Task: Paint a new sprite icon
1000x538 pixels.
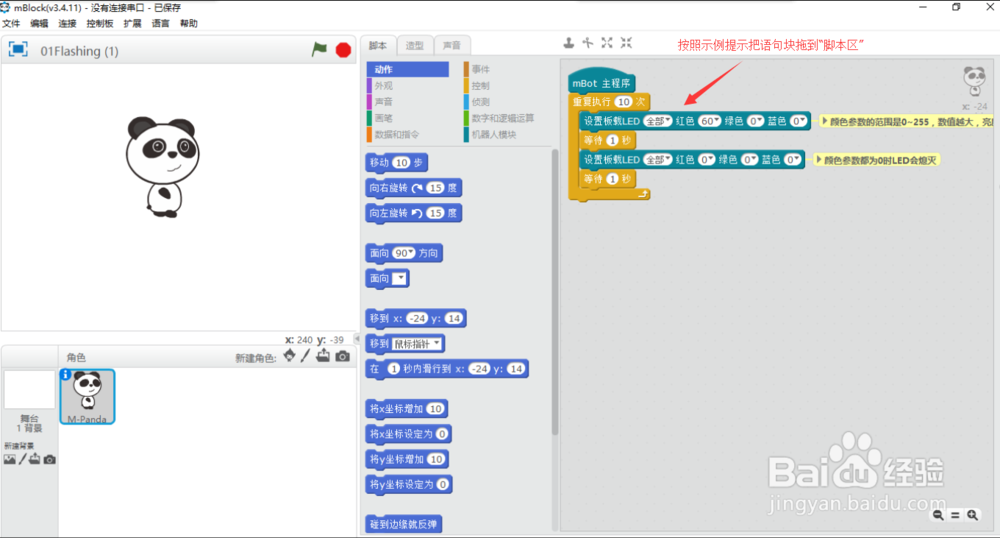Action: 305,356
